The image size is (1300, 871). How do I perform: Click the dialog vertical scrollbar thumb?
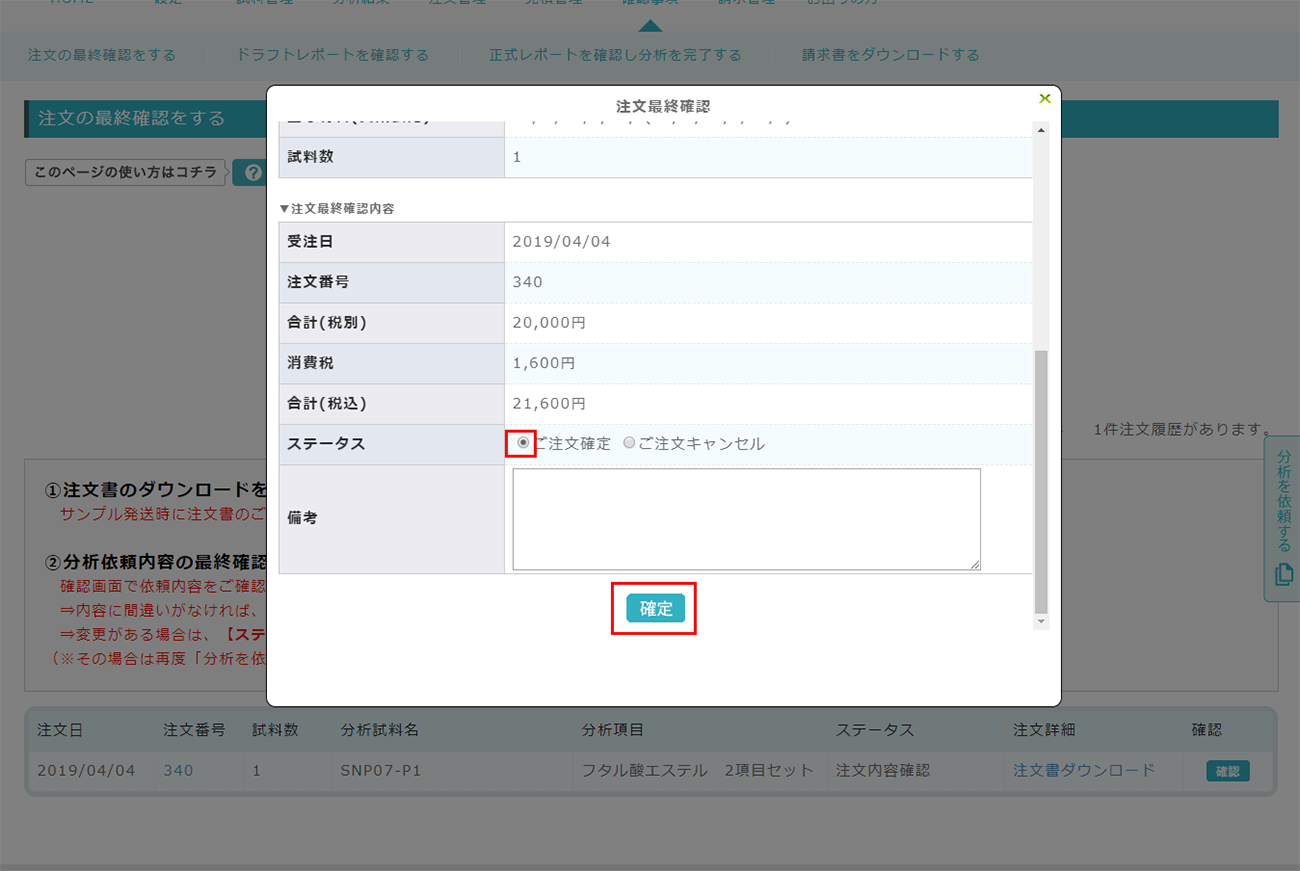tap(1041, 481)
